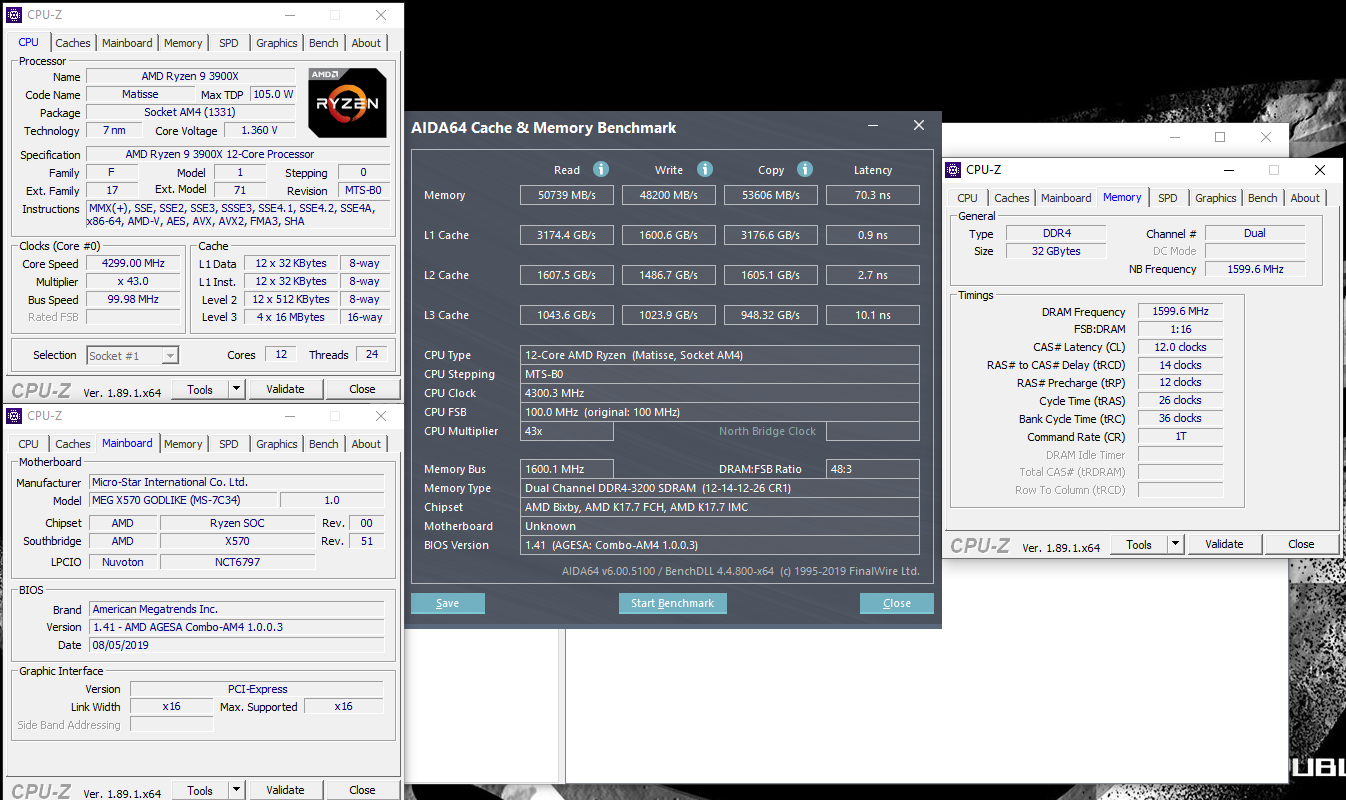
Task: Open Graphics tab in right CPU-Z Memory window
Action: pos(1216,198)
